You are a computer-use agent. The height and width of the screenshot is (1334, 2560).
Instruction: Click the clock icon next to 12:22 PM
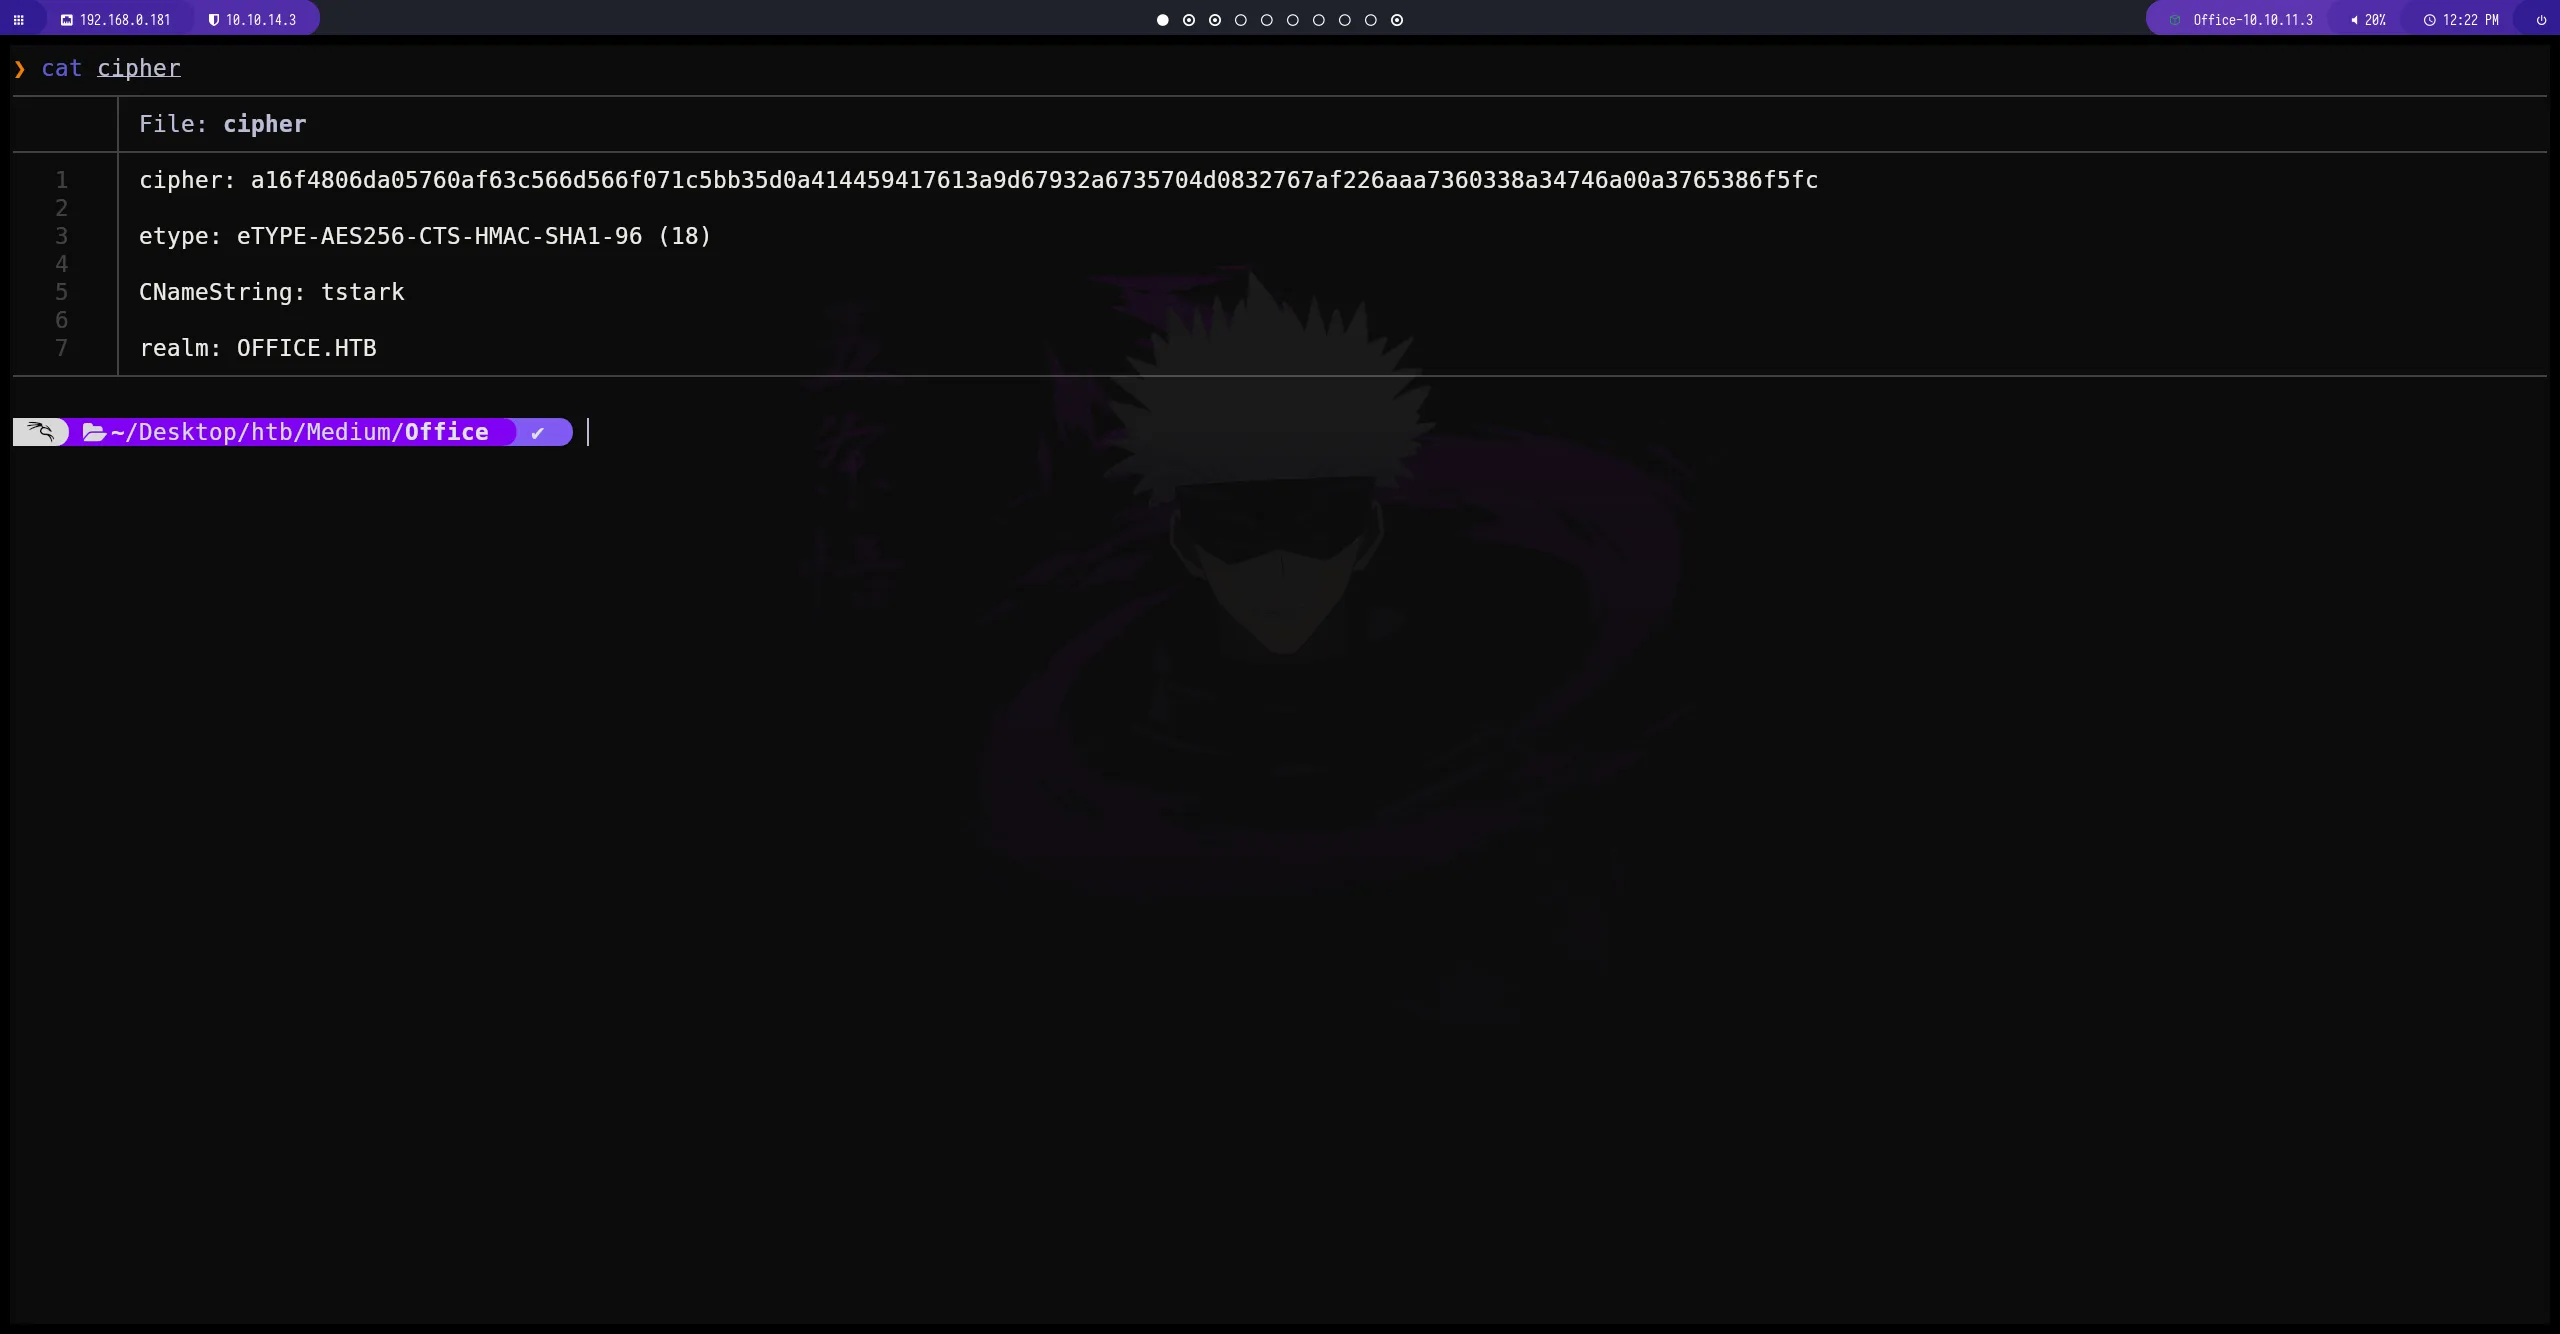tap(2430, 19)
